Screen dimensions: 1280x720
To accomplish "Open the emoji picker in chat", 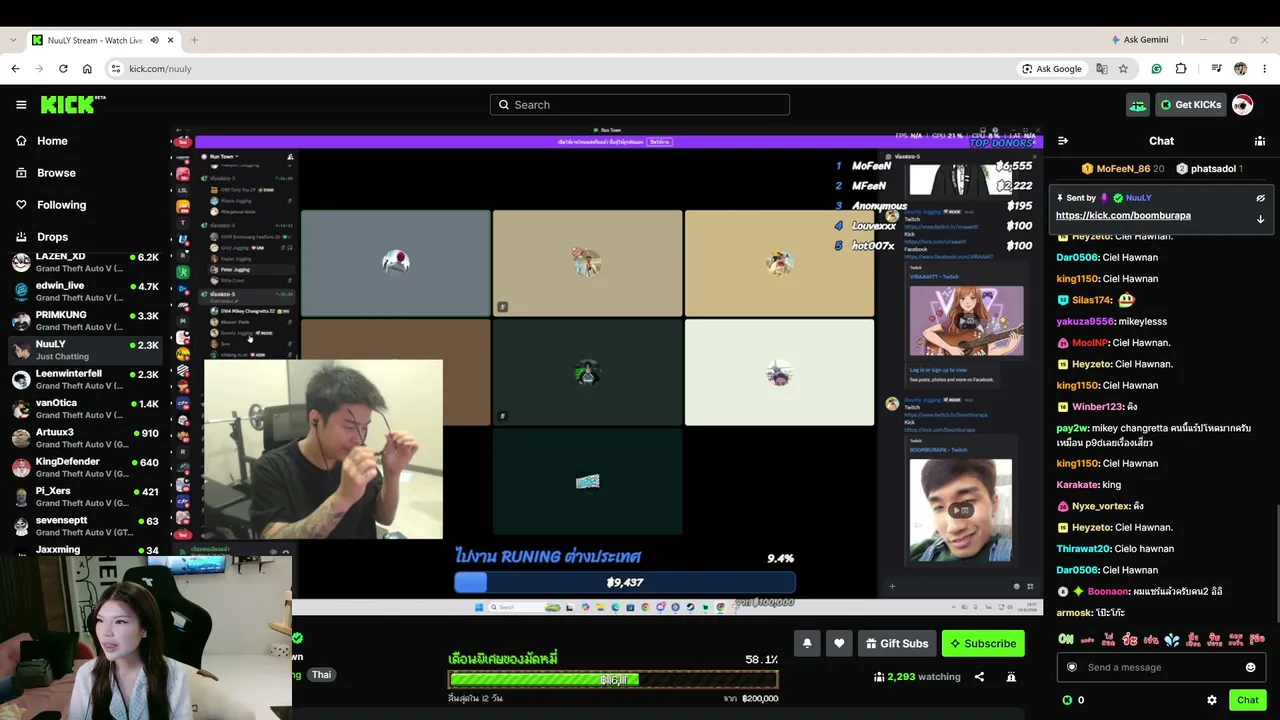I will [1250, 667].
